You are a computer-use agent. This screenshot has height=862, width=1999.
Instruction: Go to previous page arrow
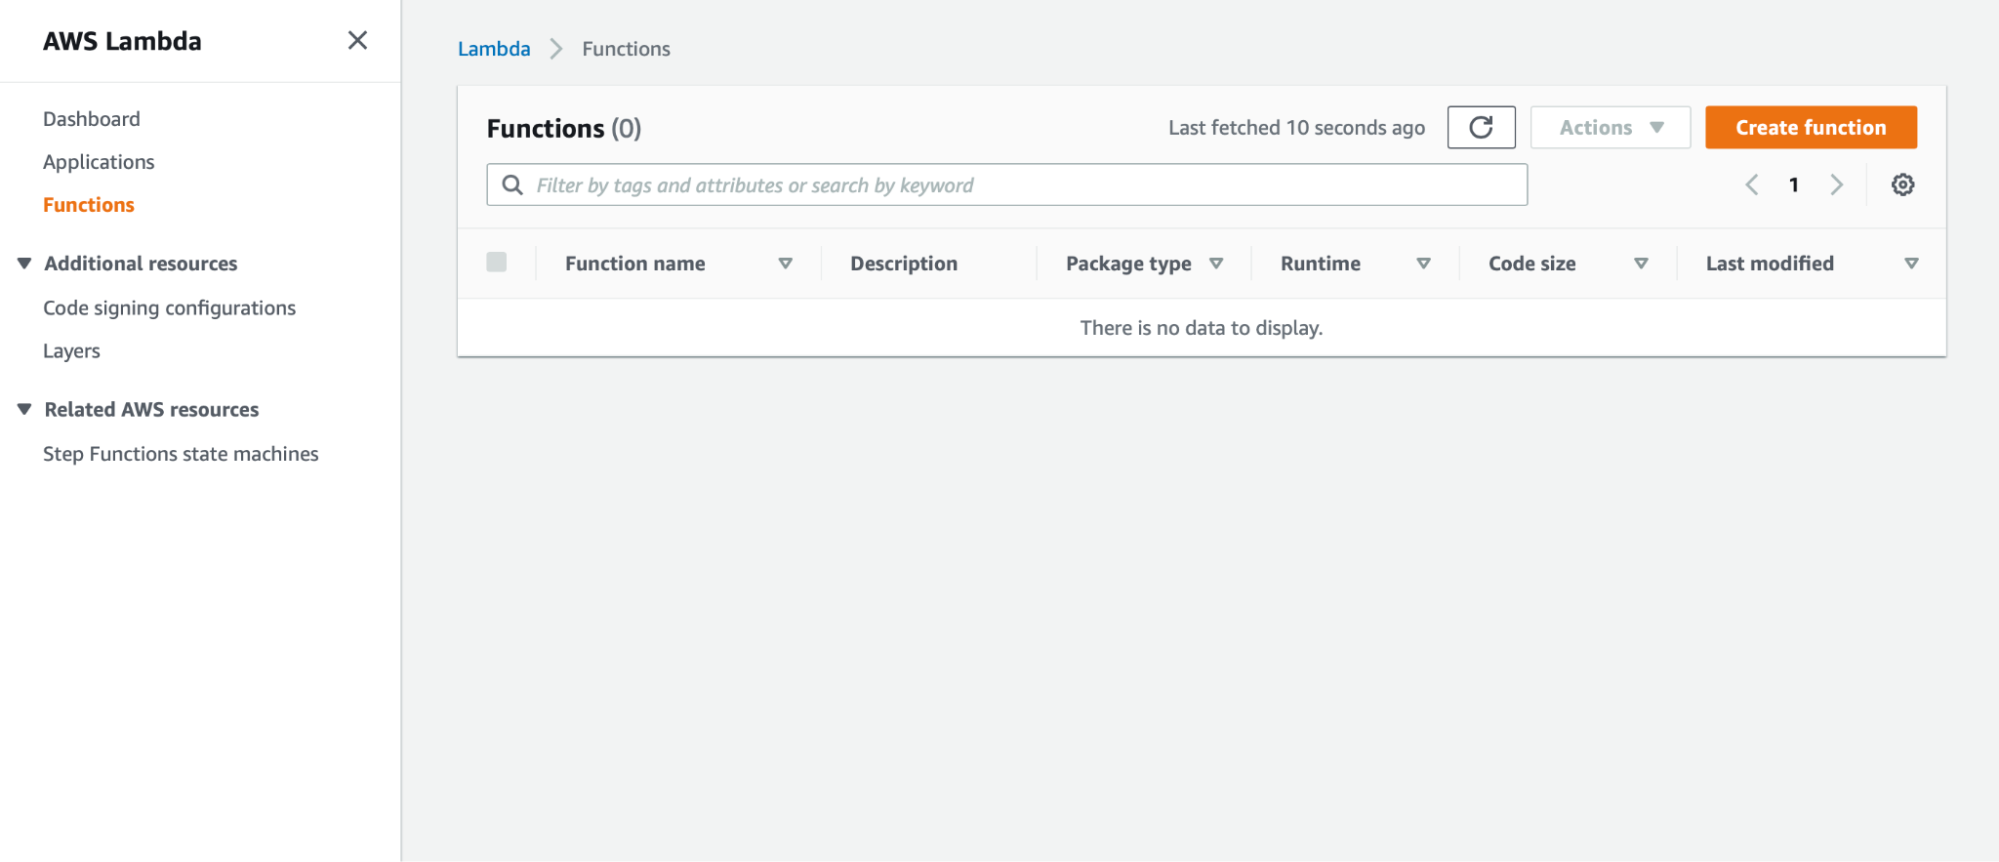(1752, 185)
